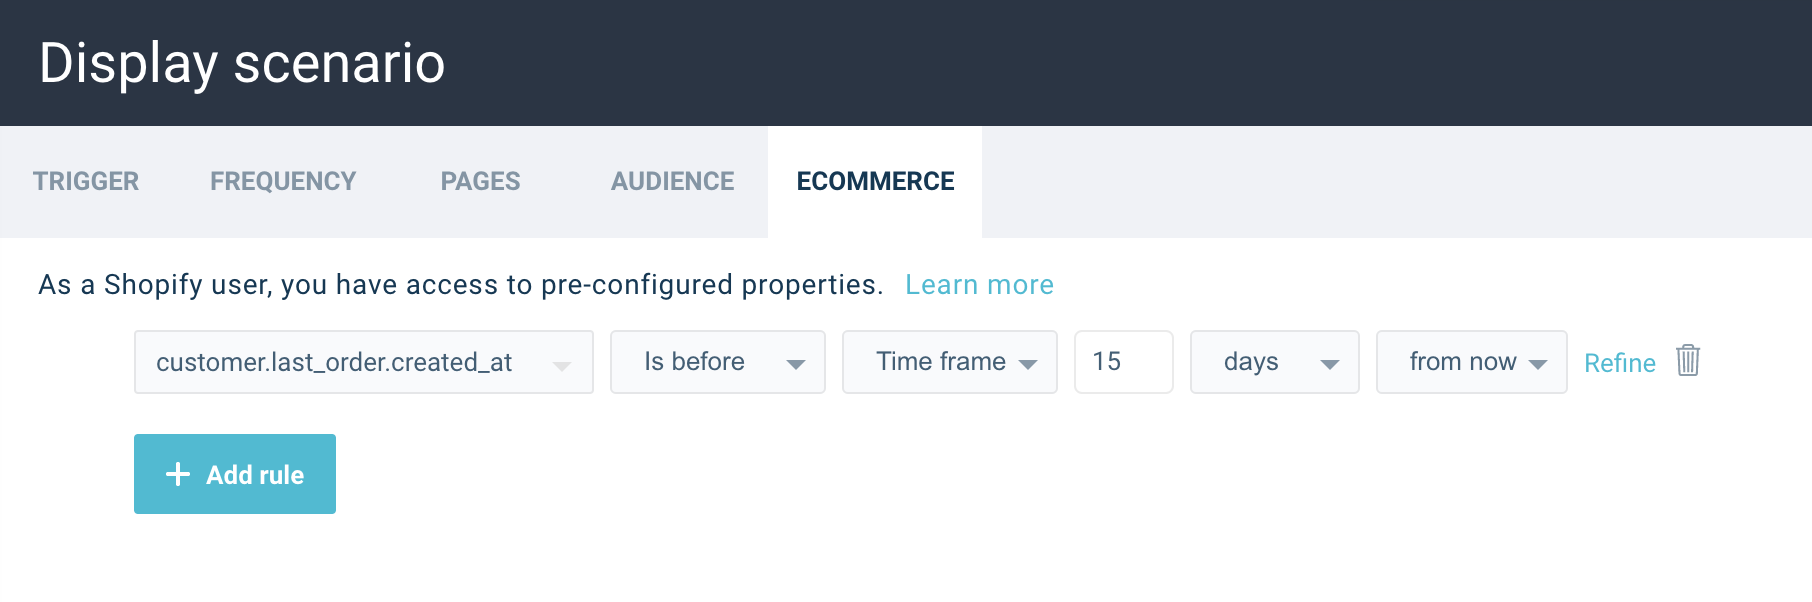The height and width of the screenshot is (602, 1812).
Task: Click the plus icon on Add rule
Action: point(178,474)
